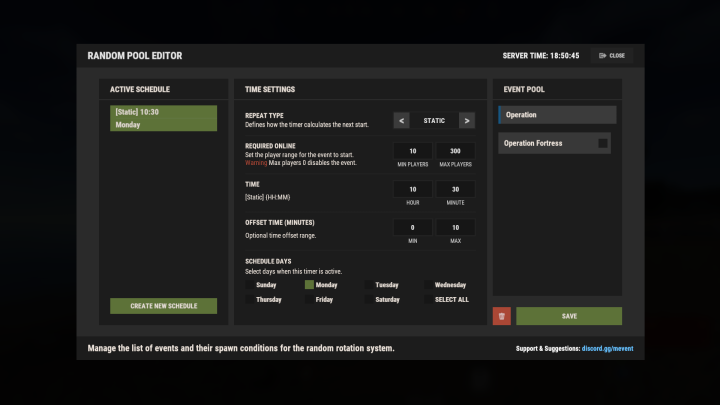Click the Event Pool header

(x=524, y=90)
